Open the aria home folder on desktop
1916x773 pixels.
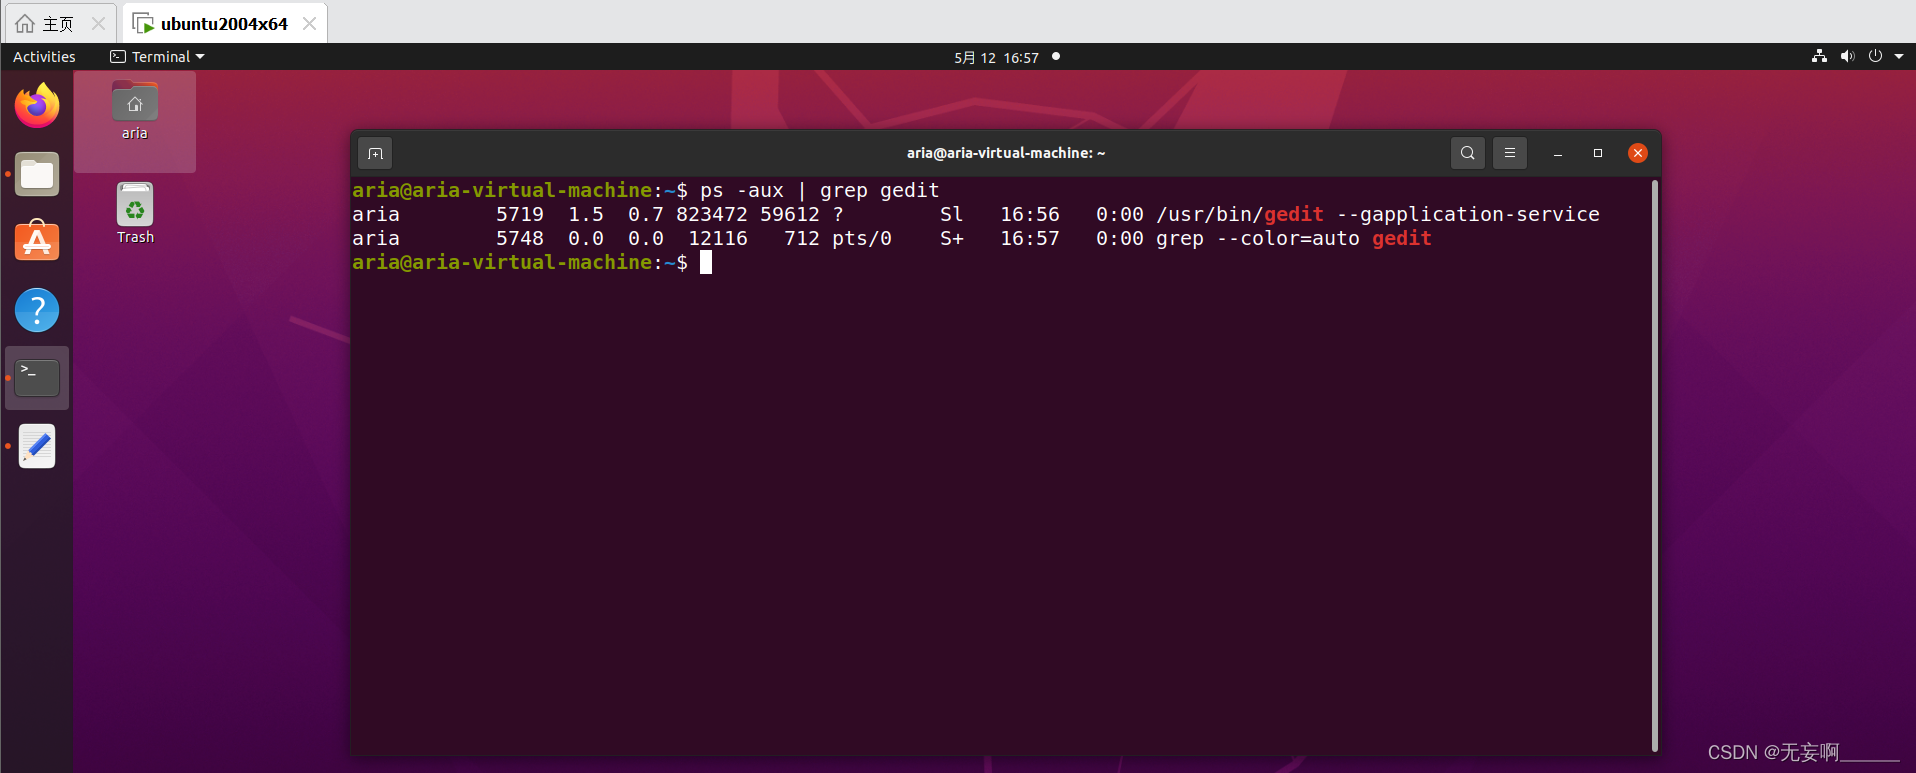135,112
